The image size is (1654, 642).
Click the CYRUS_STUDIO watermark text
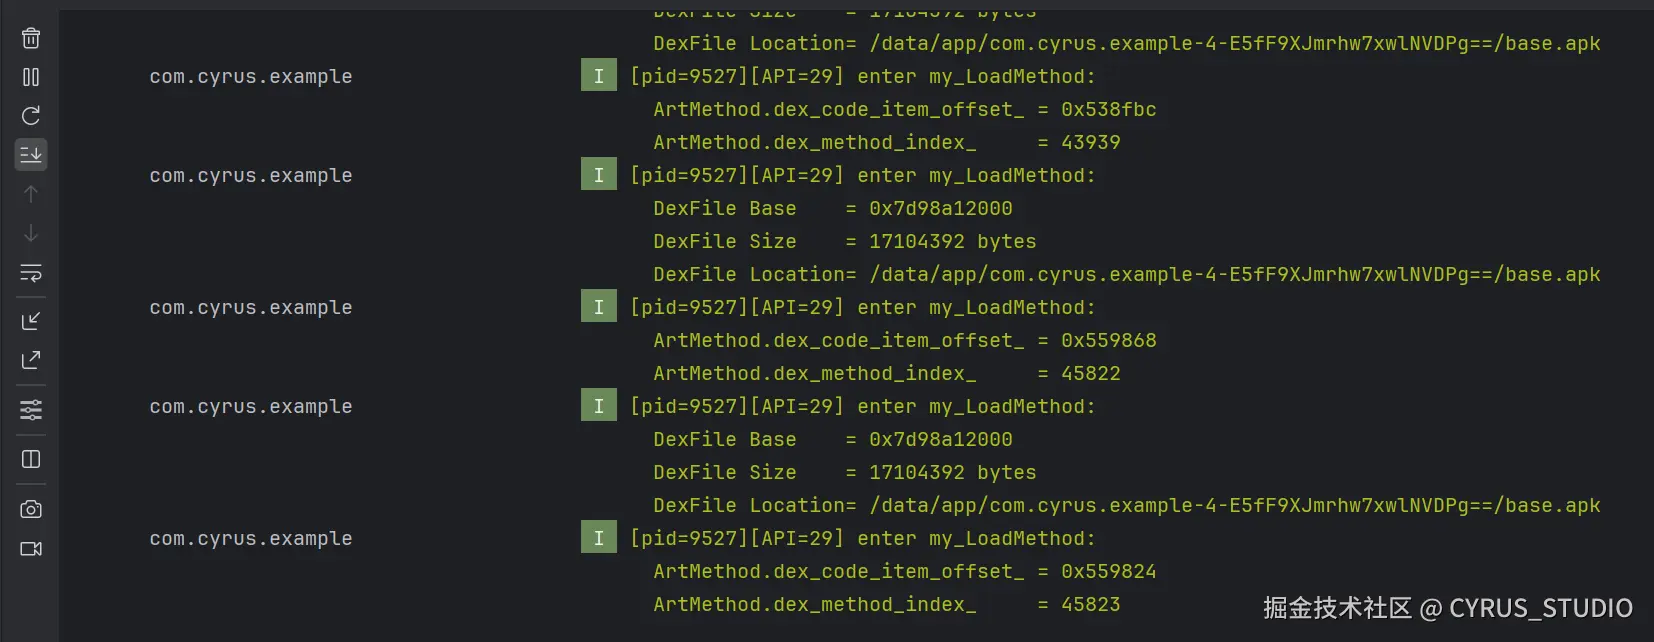[1540, 608]
